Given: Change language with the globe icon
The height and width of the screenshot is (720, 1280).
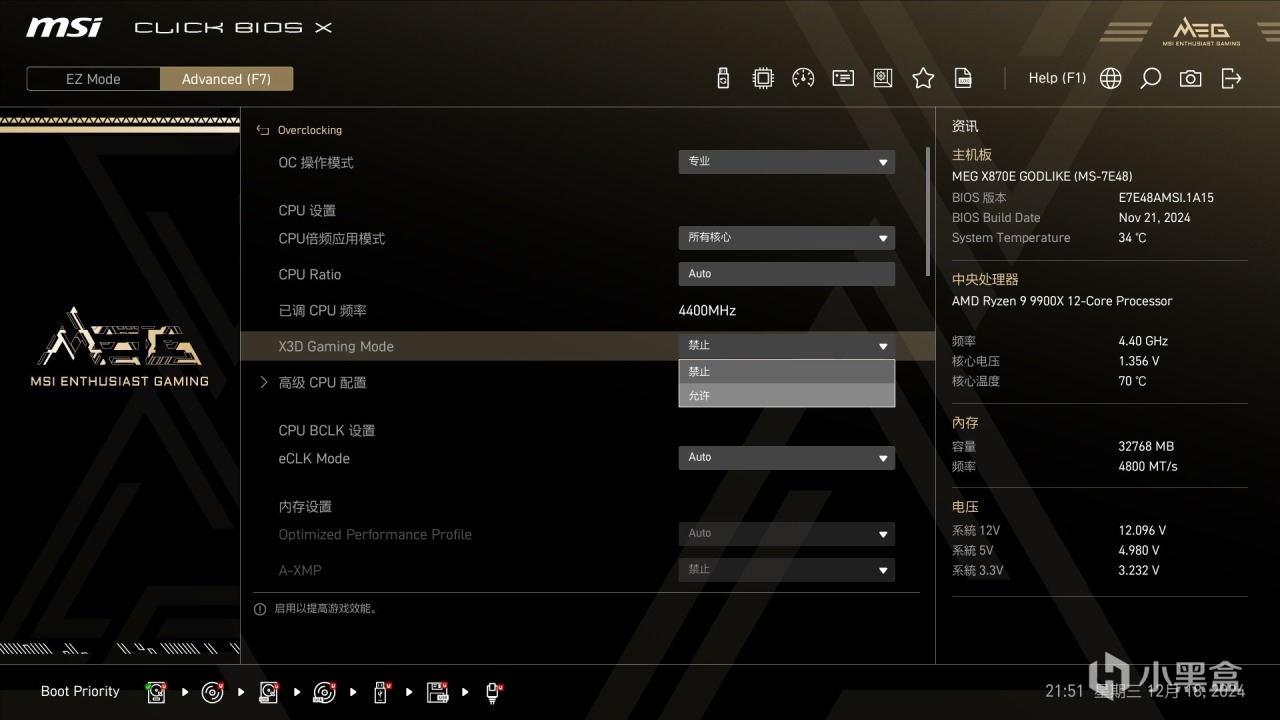Looking at the screenshot, I should click(x=1110, y=78).
